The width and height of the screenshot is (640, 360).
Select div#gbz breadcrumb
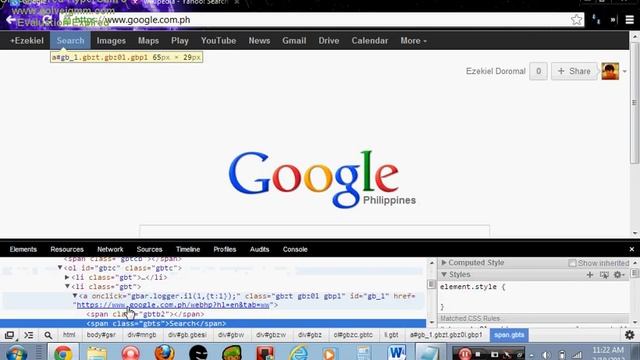[310, 335]
